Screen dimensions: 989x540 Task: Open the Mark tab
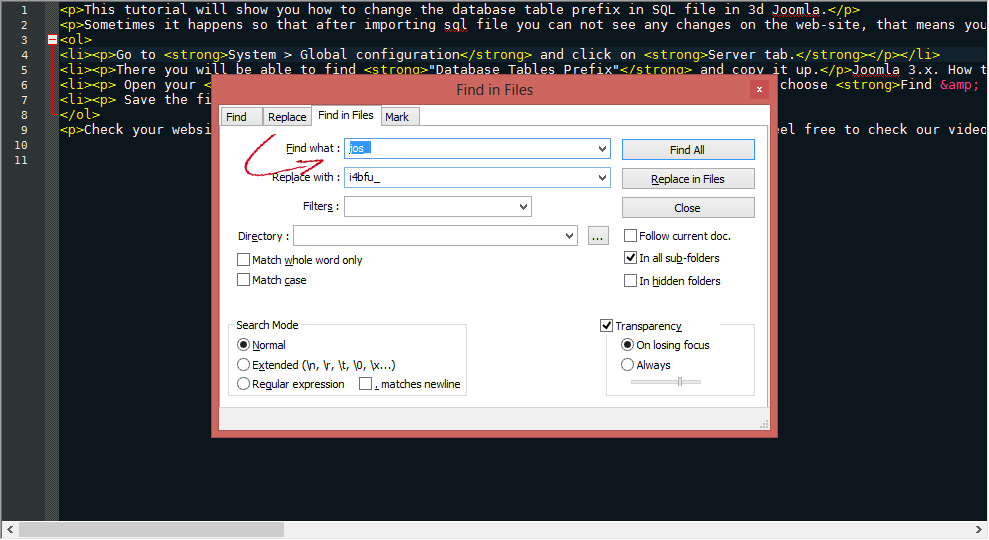[x=397, y=117]
